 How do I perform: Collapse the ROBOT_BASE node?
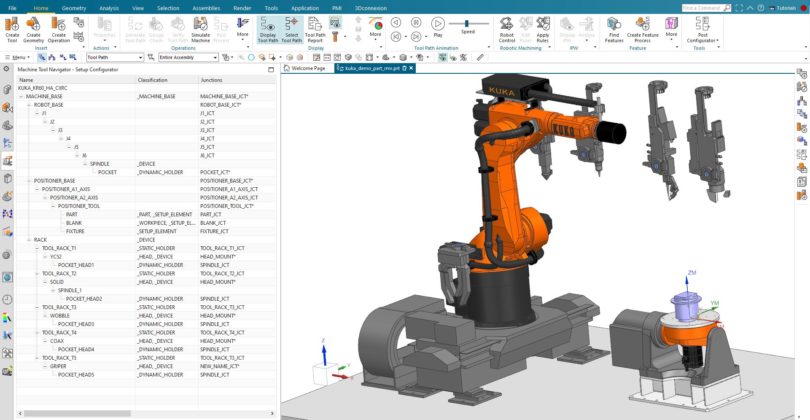point(29,105)
